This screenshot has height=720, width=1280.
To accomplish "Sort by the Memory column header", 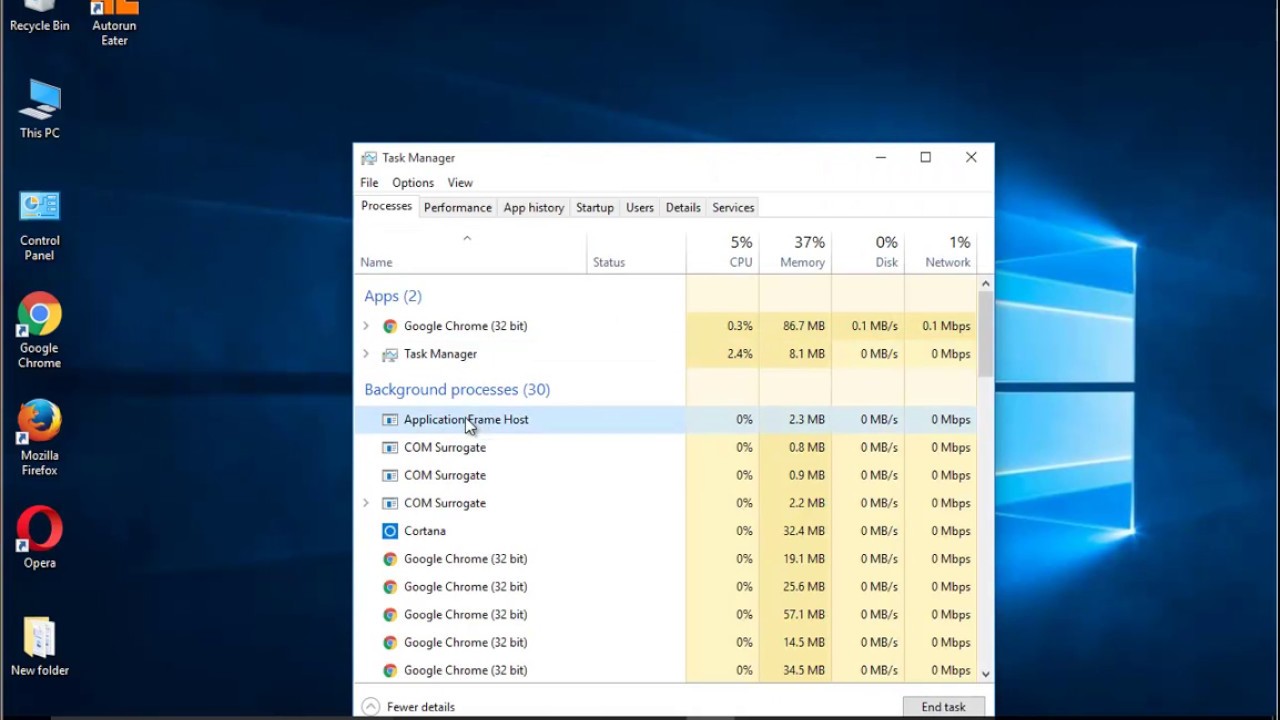I will (x=795, y=252).
